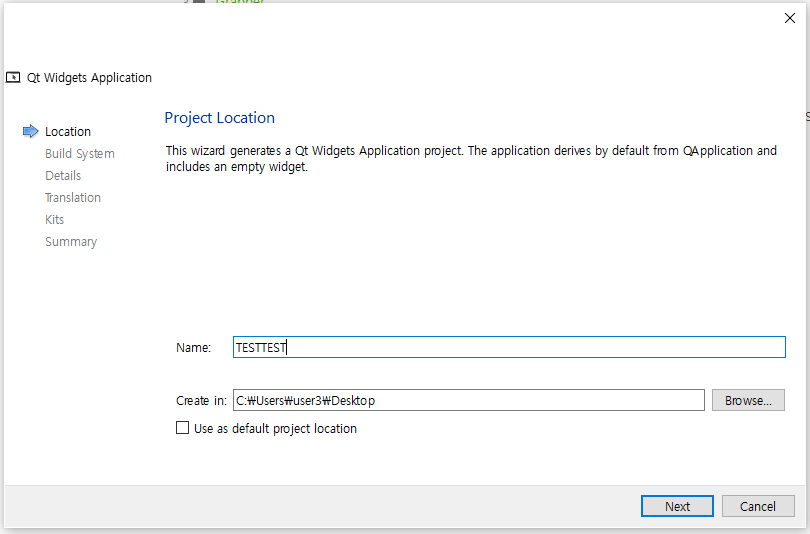This screenshot has height=534, width=810.
Task: Cancel the project wizard
Action: (758, 506)
